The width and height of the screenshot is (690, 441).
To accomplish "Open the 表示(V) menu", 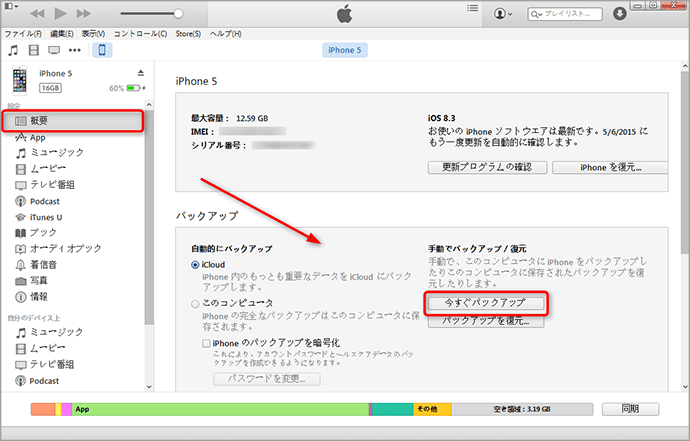I will tap(93, 34).
